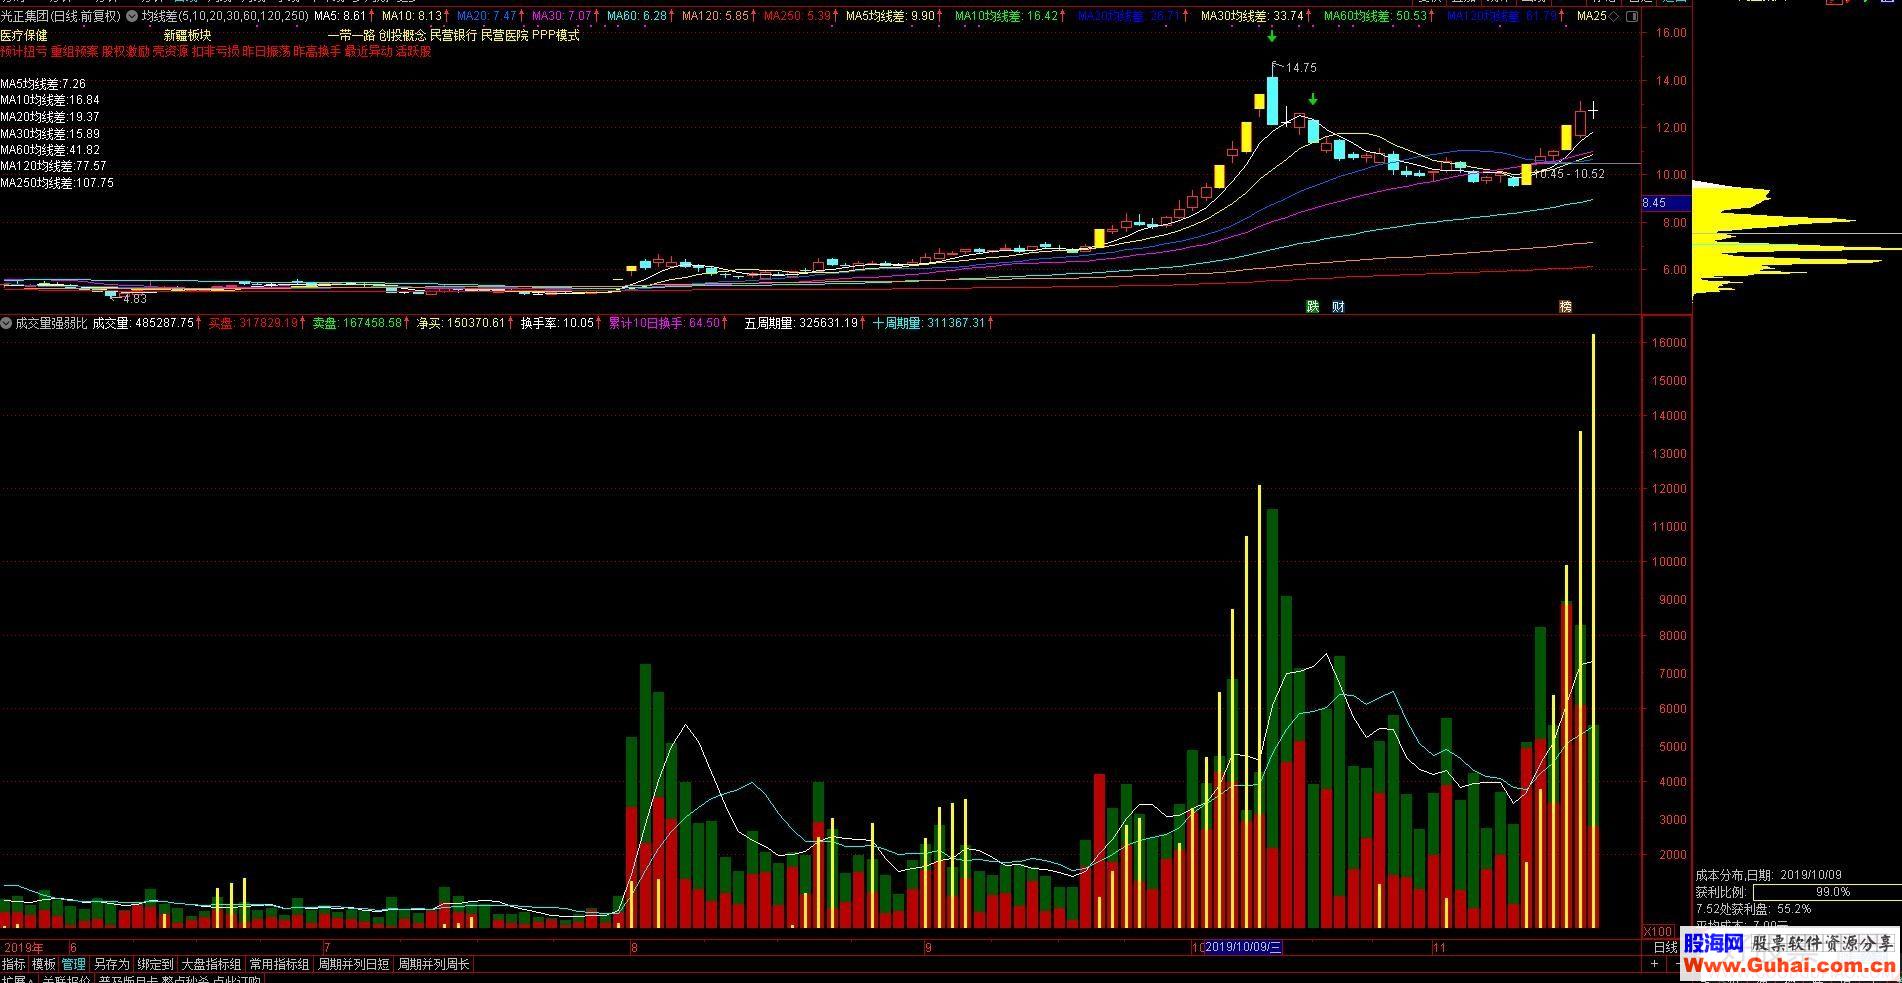Click 预计扭亏 tag
This screenshot has width=1902, height=983.
24,51
